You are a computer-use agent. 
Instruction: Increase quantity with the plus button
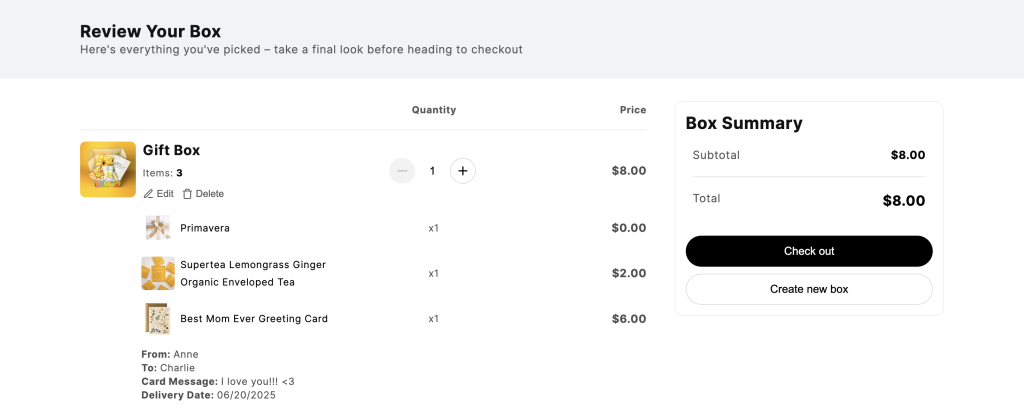(463, 171)
